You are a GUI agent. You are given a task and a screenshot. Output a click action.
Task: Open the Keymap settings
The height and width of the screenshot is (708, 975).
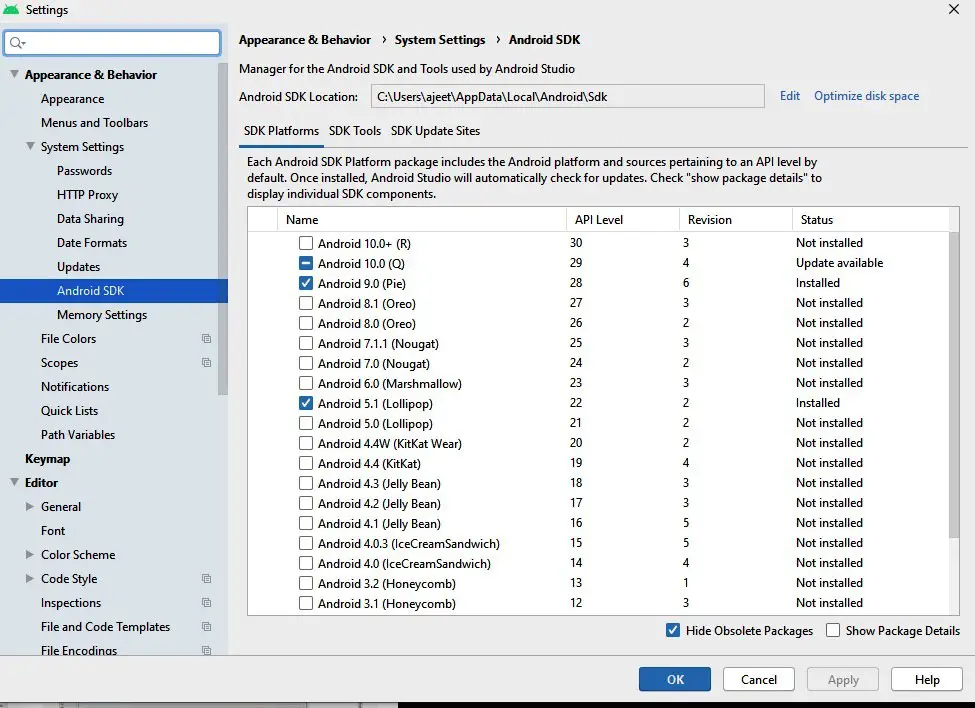pos(47,459)
